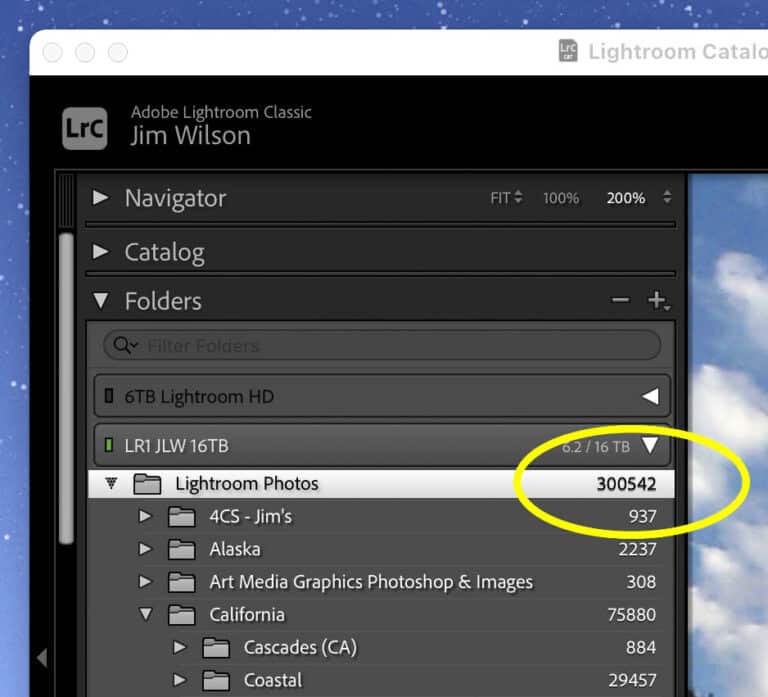Select the California folder
This screenshot has height=697, width=768.
(x=381, y=615)
